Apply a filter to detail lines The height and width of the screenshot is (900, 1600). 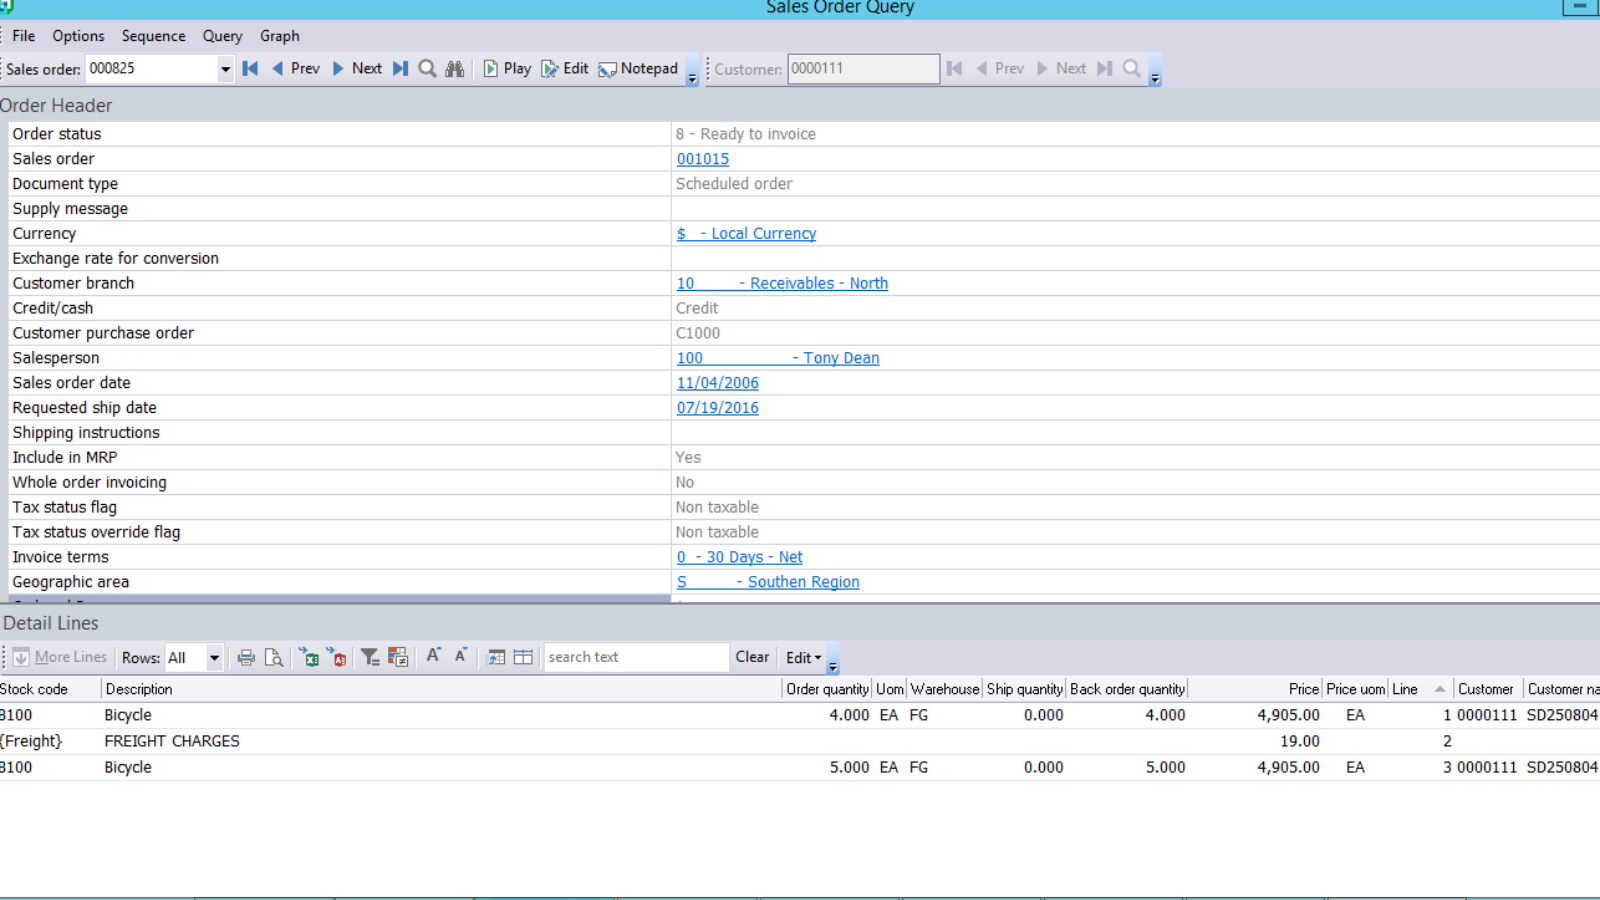[369, 657]
